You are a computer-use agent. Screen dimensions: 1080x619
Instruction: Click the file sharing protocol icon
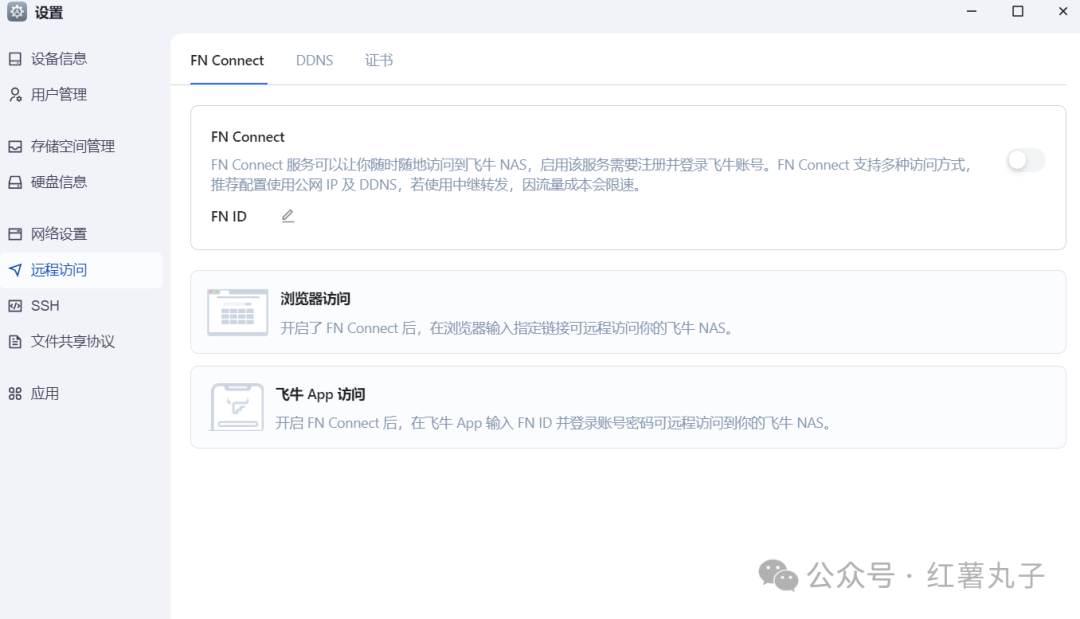[15, 342]
